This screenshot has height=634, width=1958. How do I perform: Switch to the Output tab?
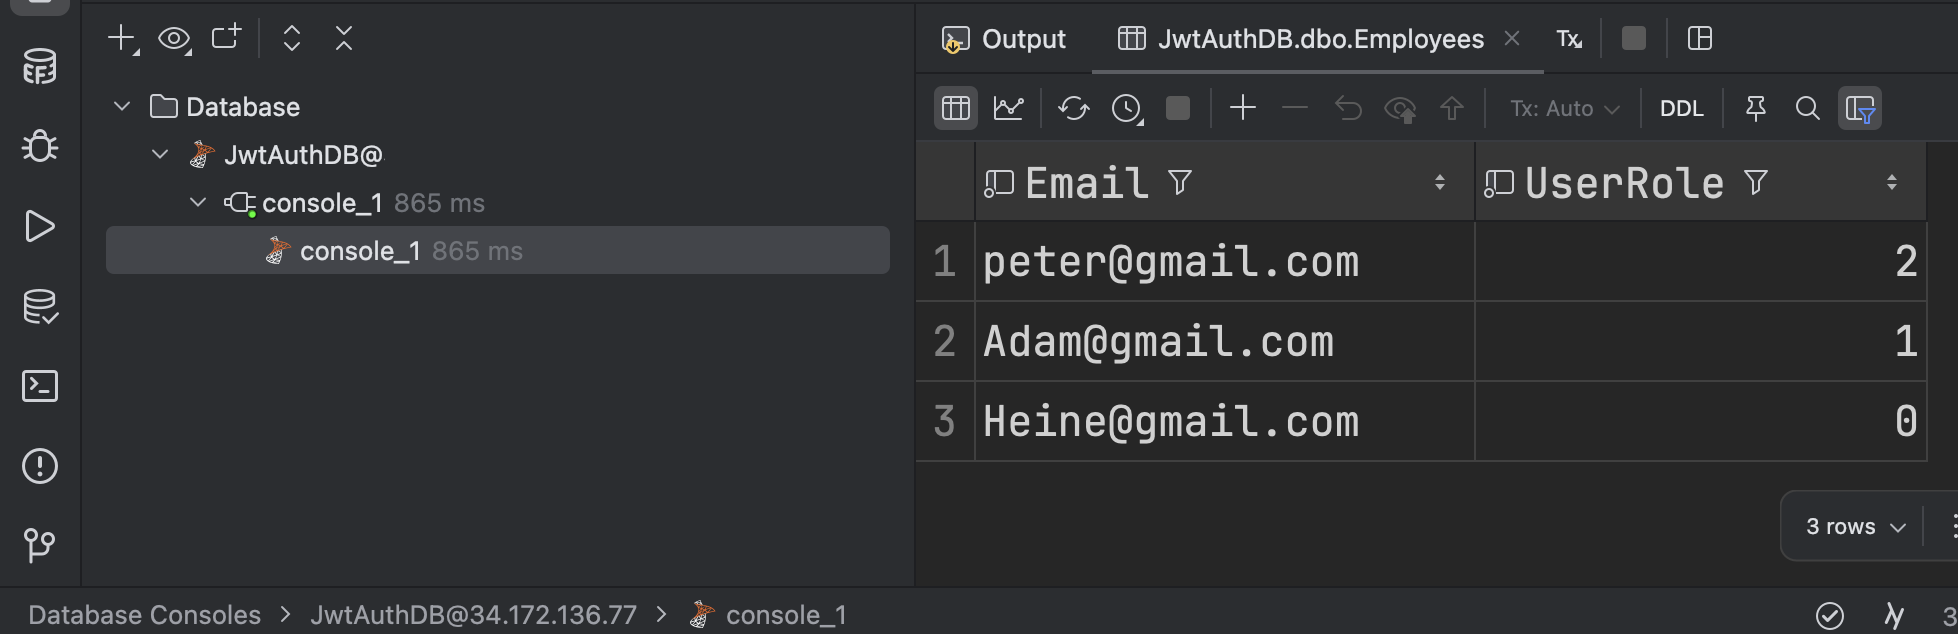1005,39
